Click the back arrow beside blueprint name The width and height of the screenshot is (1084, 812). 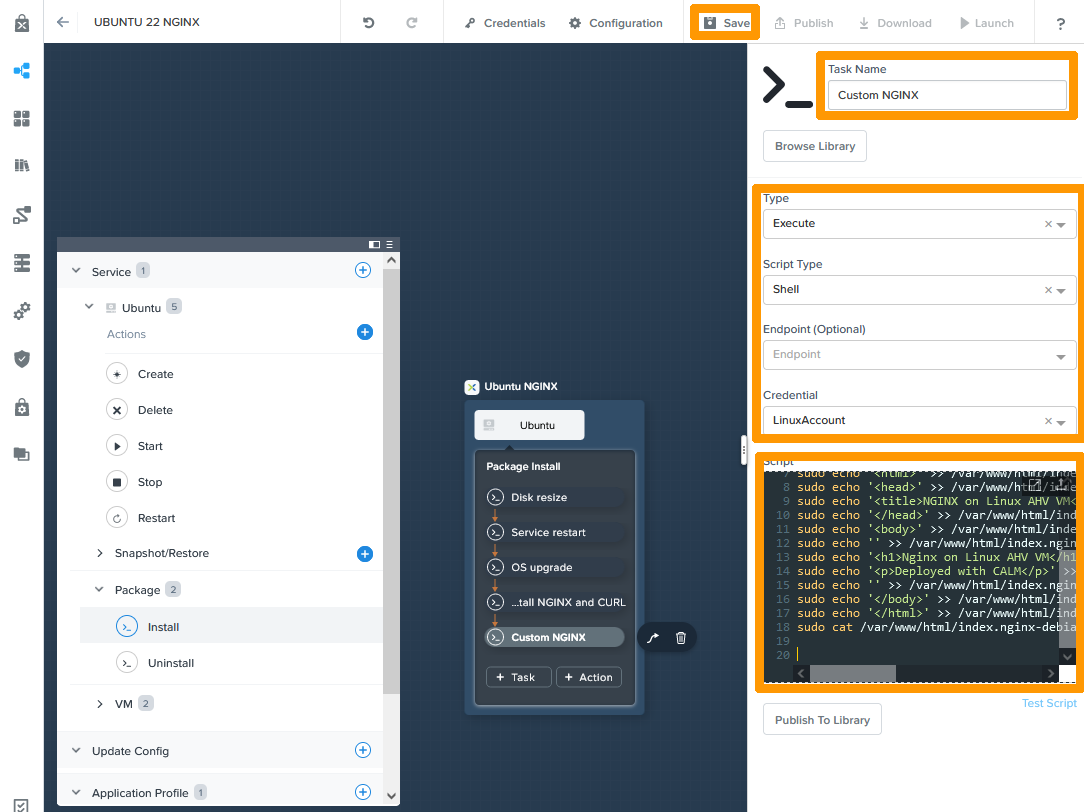point(63,22)
